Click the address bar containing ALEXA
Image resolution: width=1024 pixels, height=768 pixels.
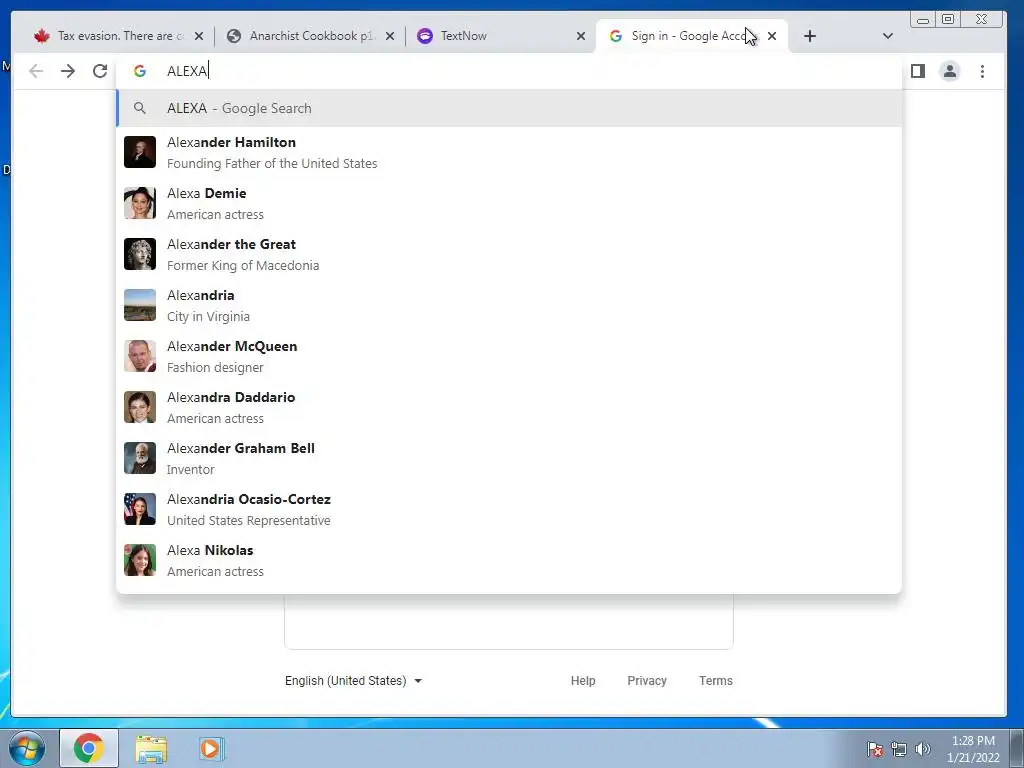click(x=509, y=71)
